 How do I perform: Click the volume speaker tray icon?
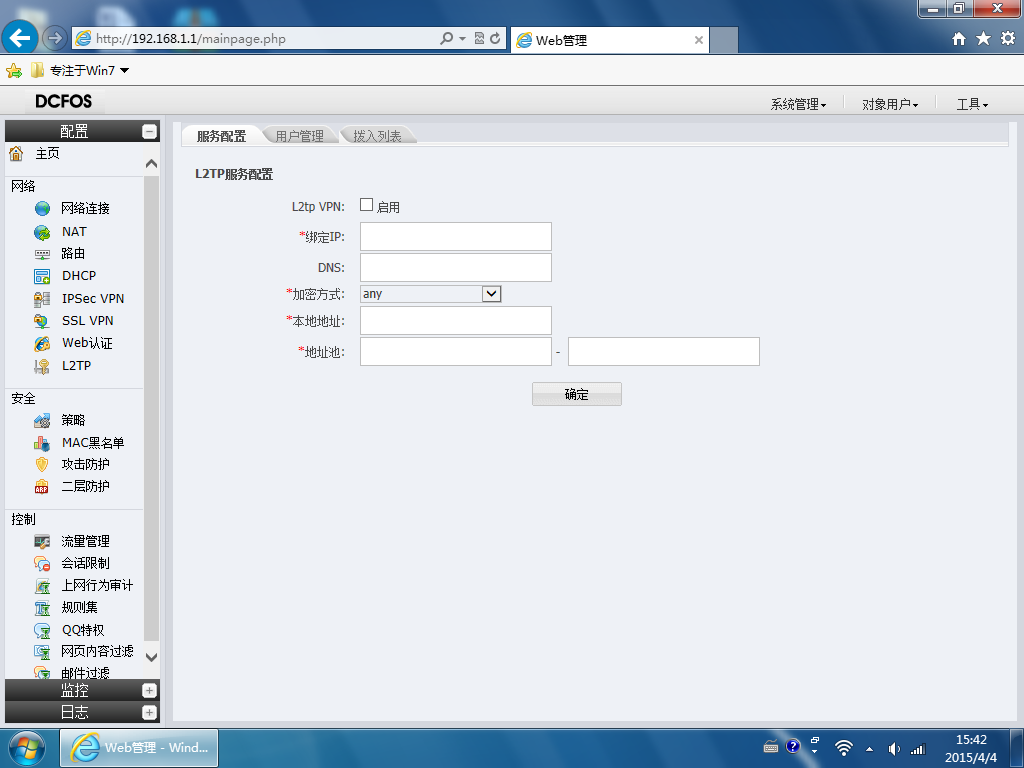coord(894,749)
